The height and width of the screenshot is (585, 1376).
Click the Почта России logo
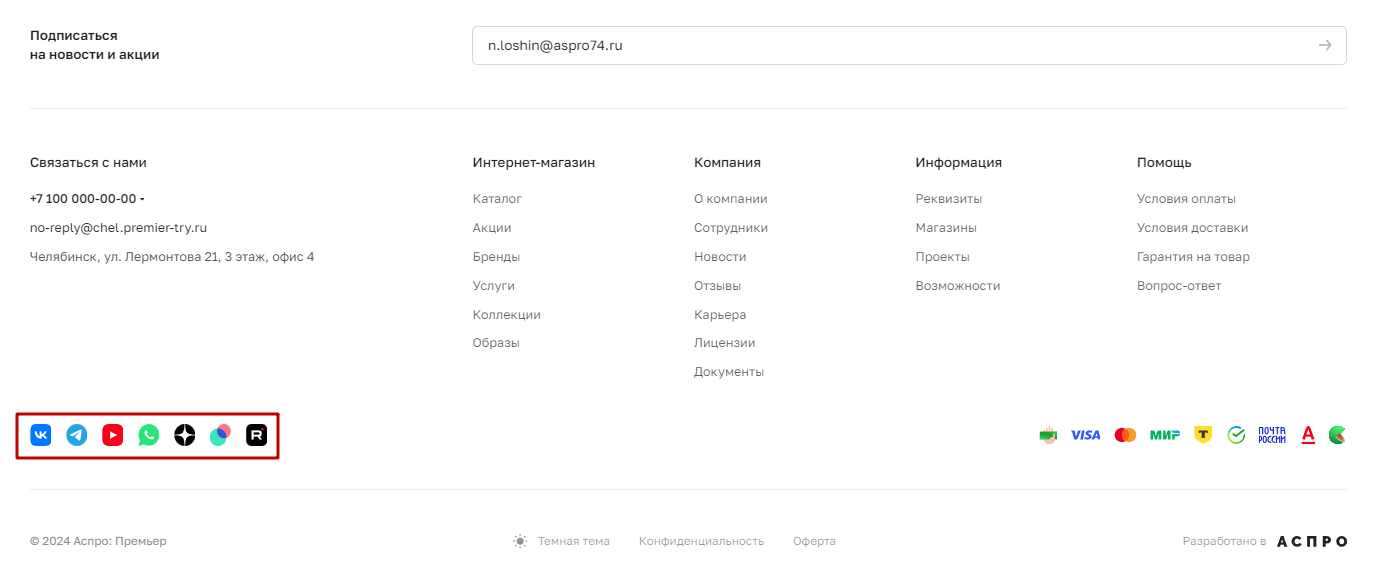click(1272, 435)
